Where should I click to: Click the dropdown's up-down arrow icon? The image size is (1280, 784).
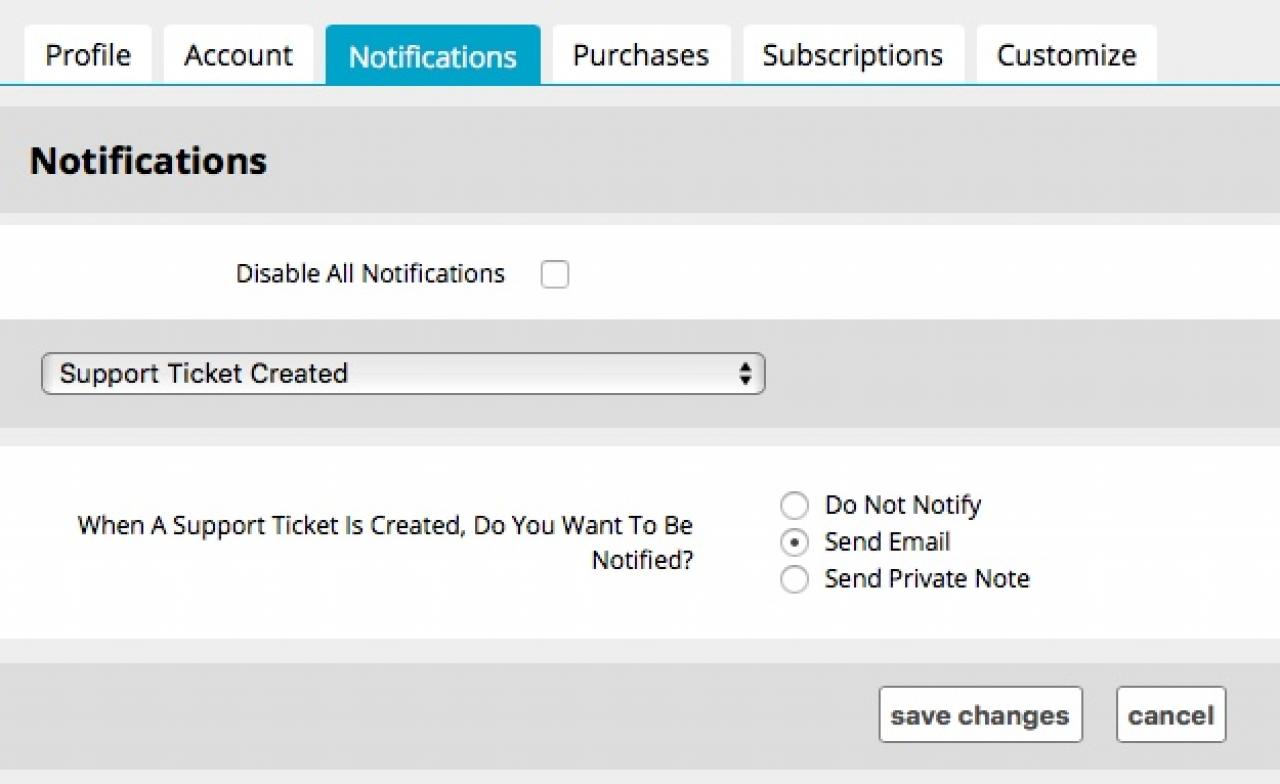click(x=745, y=374)
